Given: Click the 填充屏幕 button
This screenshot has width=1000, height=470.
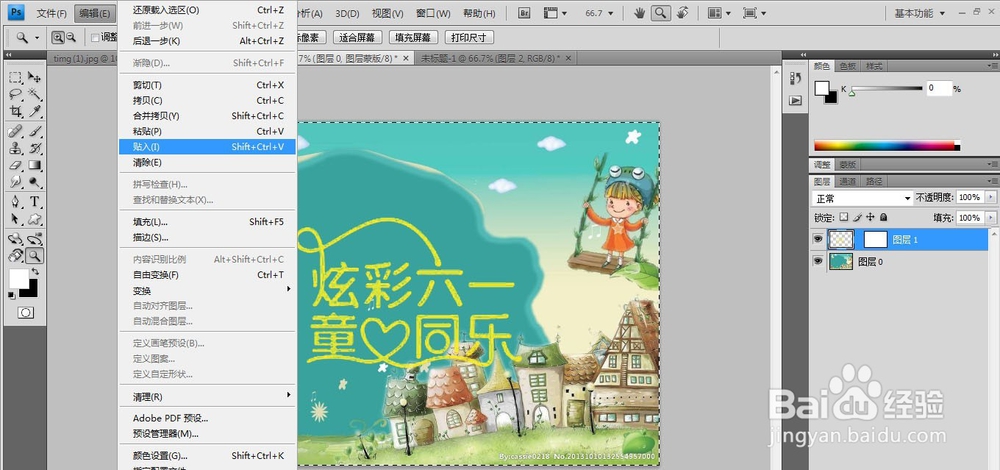Looking at the screenshot, I should click(413, 38).
